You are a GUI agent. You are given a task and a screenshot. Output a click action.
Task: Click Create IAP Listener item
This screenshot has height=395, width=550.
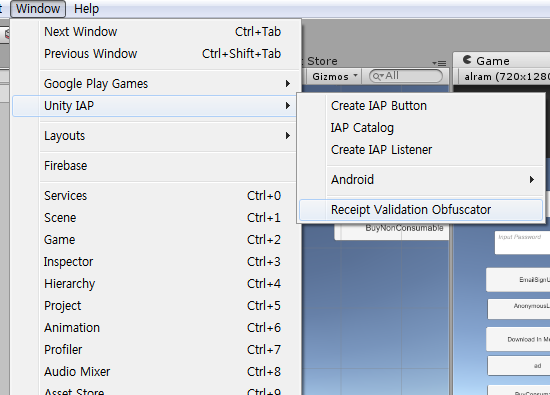click(x=421, y=150)
